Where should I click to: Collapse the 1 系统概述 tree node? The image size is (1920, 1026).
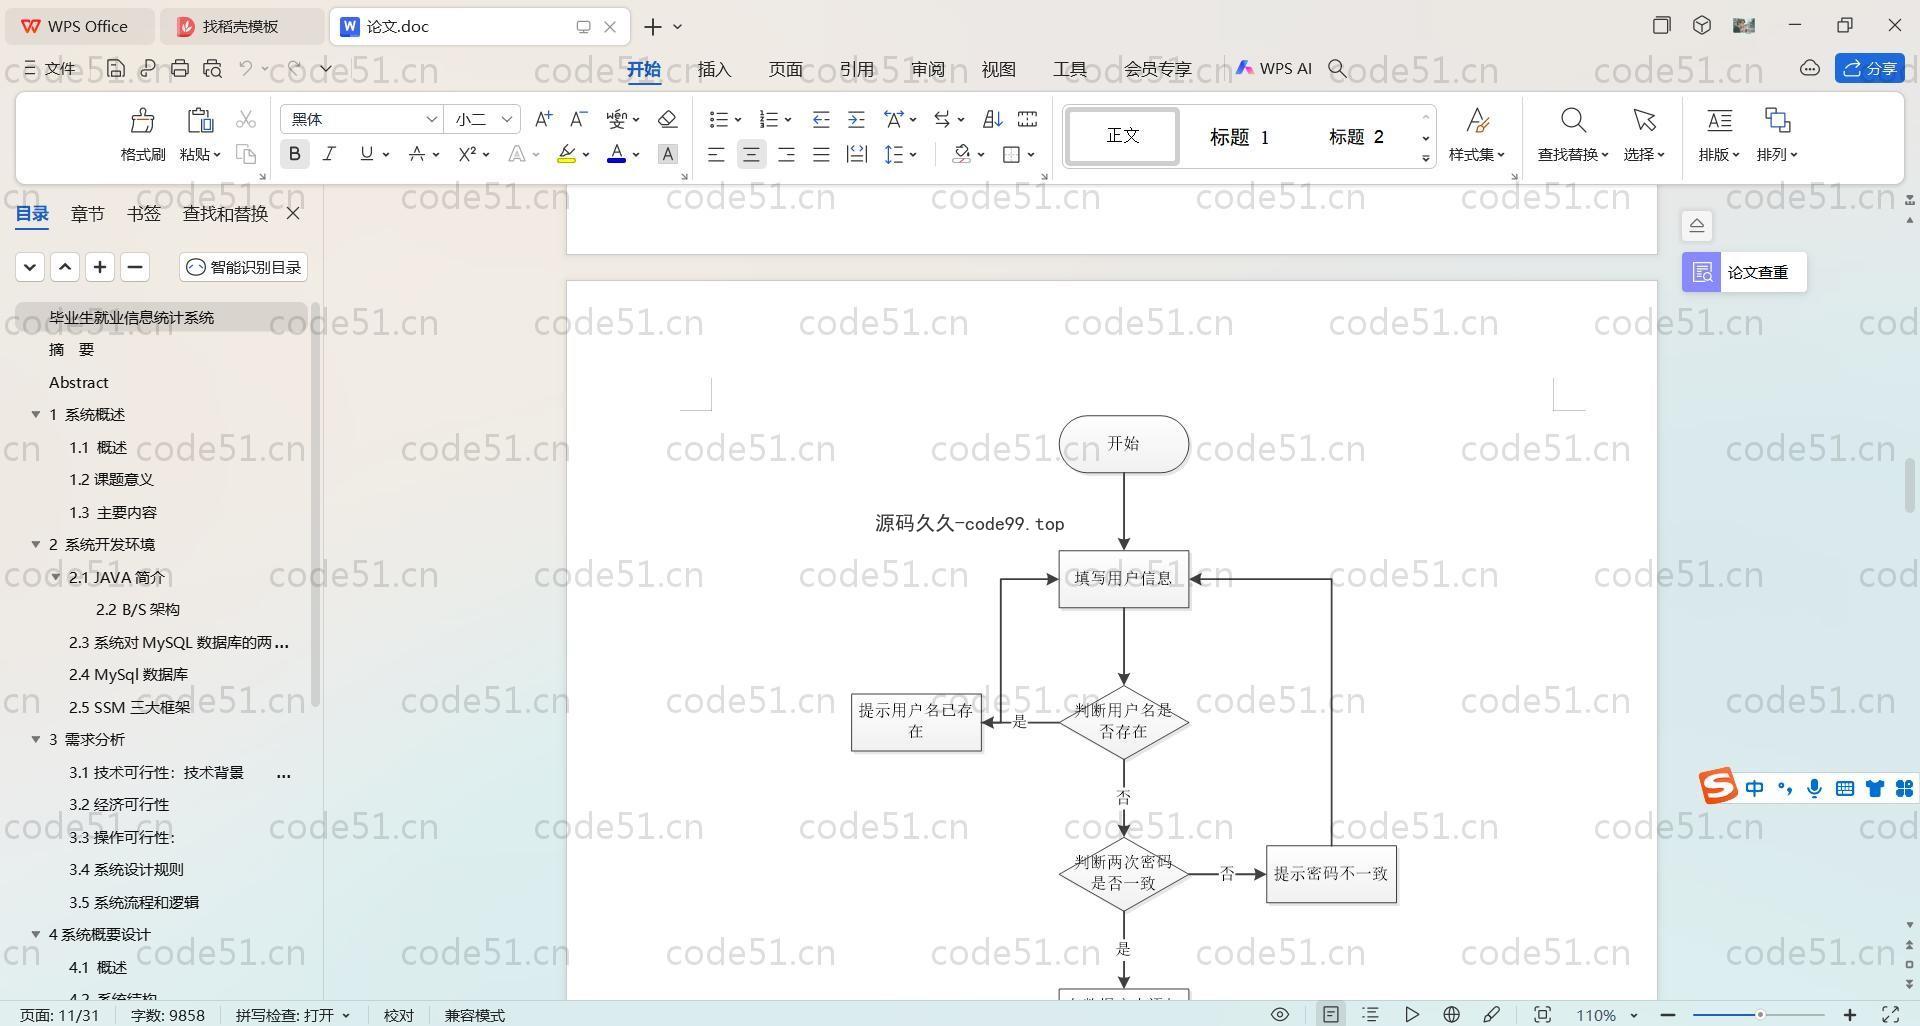tap(36, 414)
